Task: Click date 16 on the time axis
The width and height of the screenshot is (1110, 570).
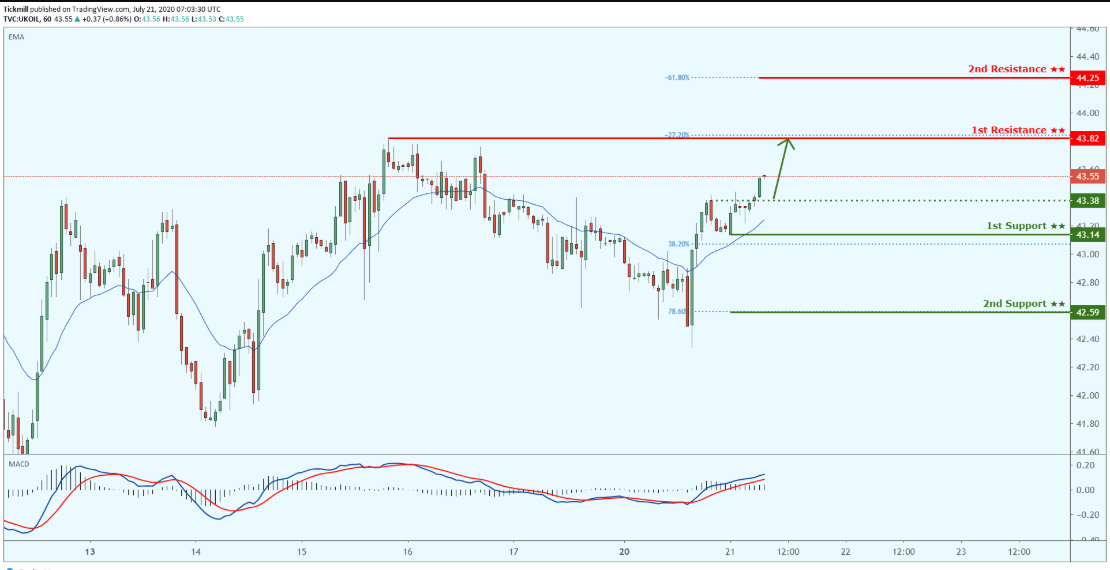Action: point(408,550)
